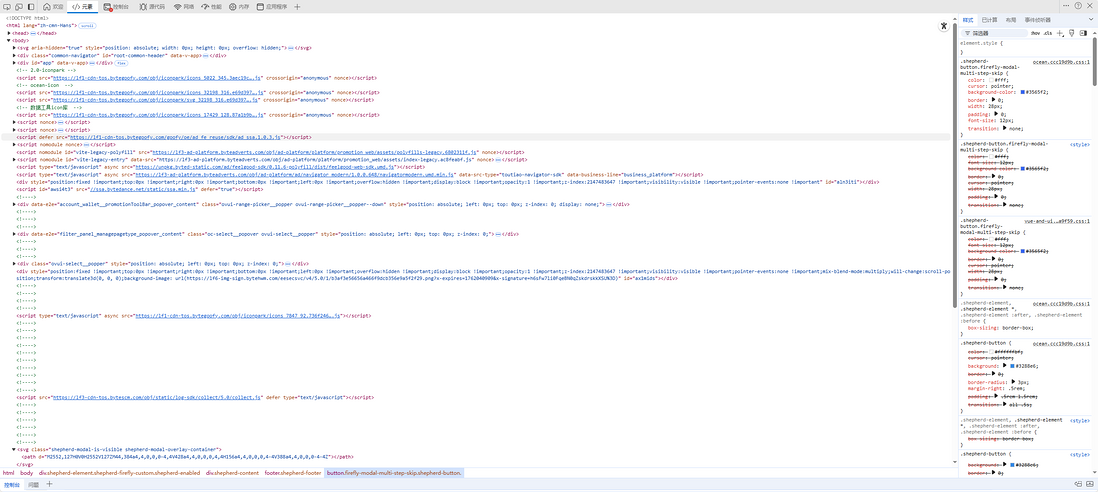Toggle the .cls element classes button
This screenshot has width=1098, height=492.
pos(1047,33)
